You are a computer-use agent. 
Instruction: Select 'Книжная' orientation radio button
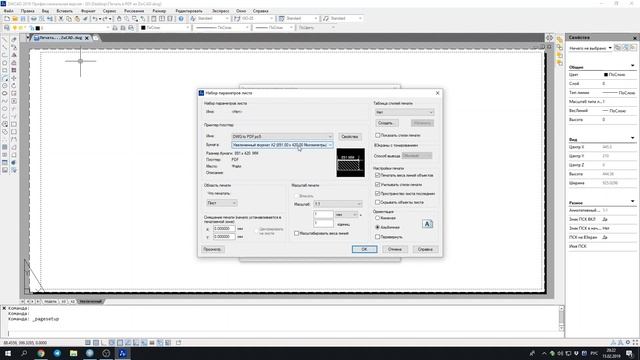tap(378, 218)
